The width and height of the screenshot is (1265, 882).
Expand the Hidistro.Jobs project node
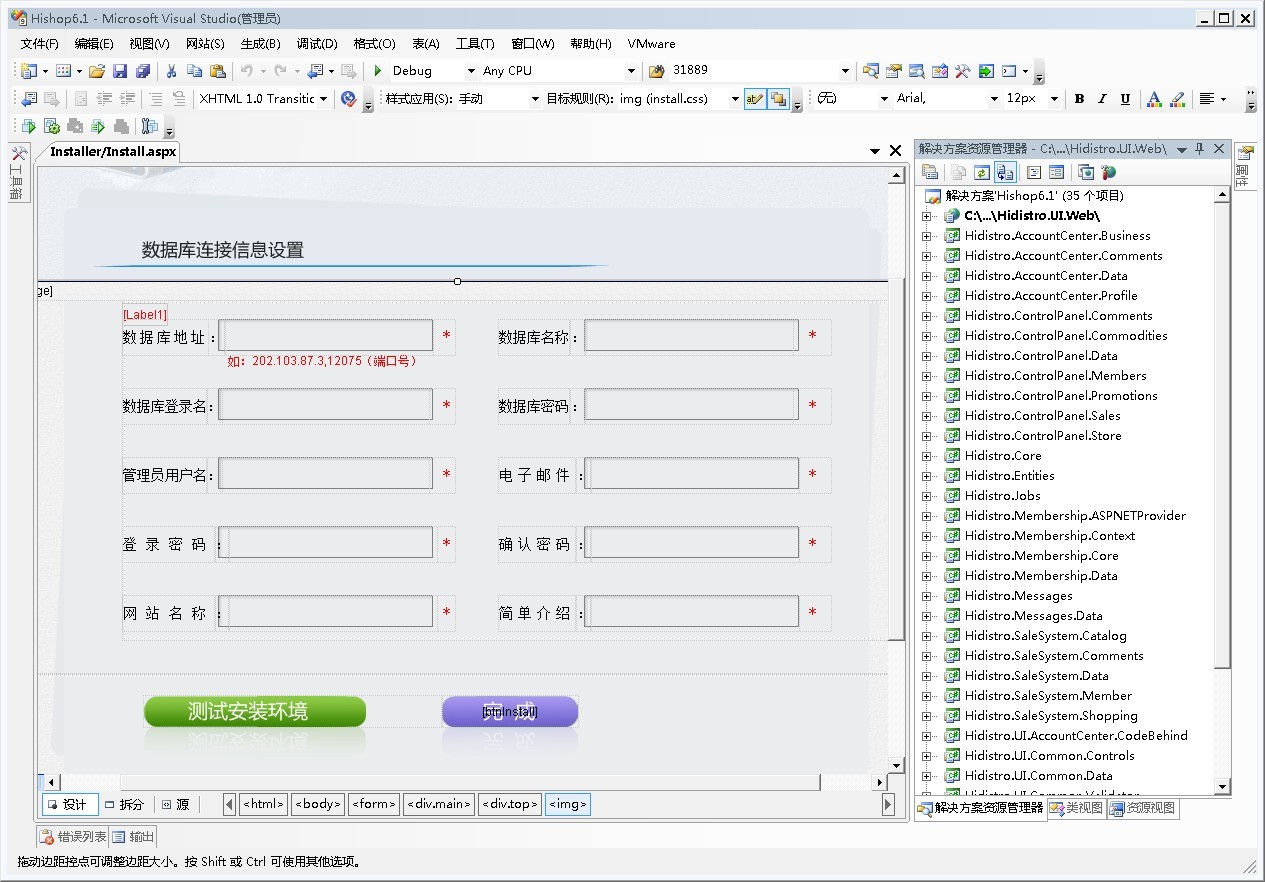pyautogui.click(x=926, y=496)
